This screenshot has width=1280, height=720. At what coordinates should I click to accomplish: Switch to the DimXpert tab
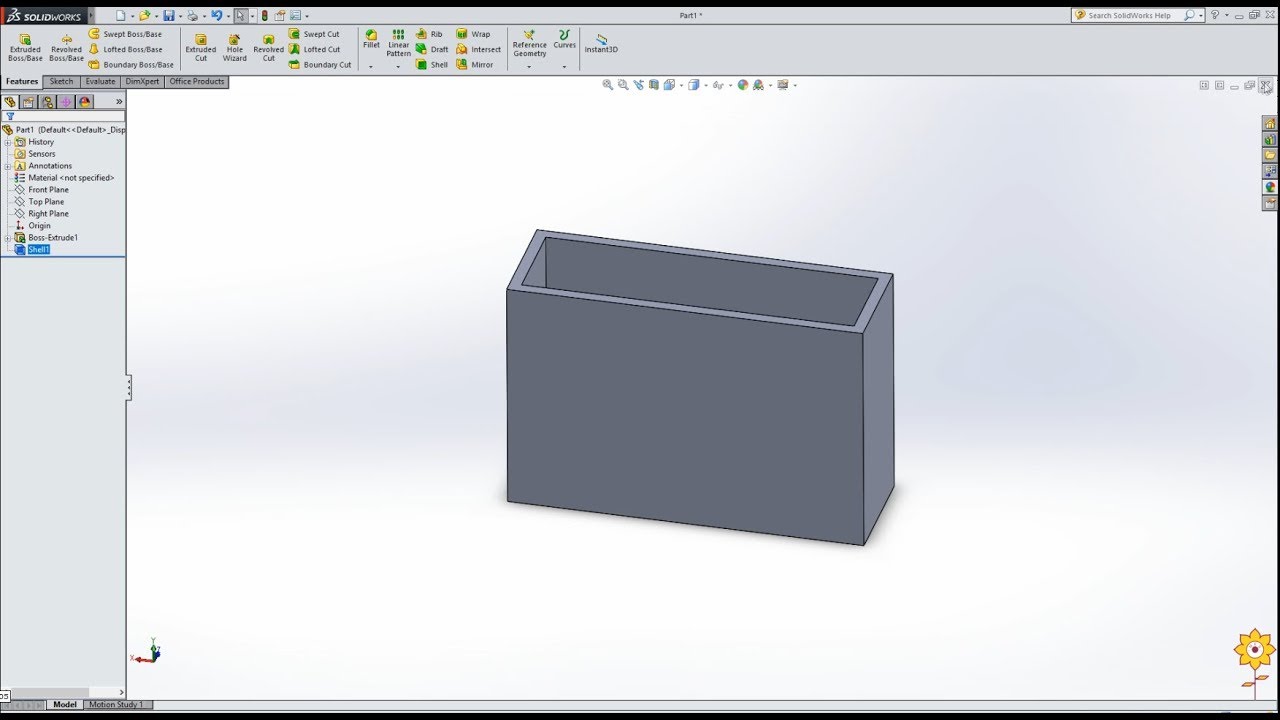pyautogui.click(x=142, y=82)
